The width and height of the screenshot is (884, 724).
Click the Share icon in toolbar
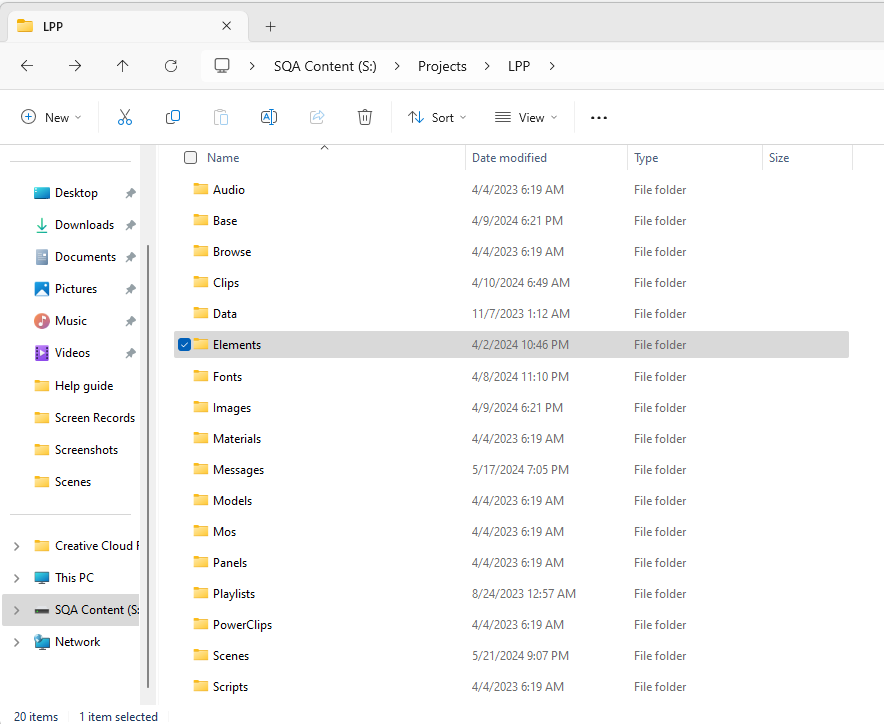317,117
